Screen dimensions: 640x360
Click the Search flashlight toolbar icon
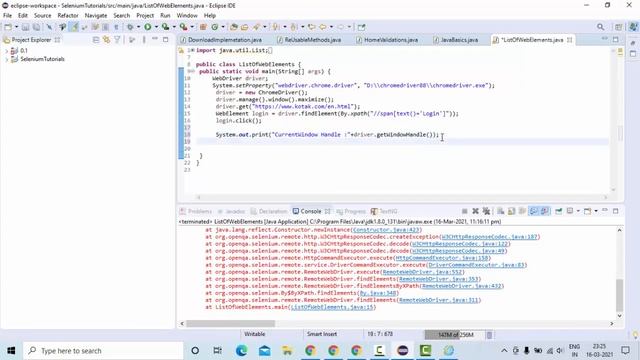click(x=256, y=27)
